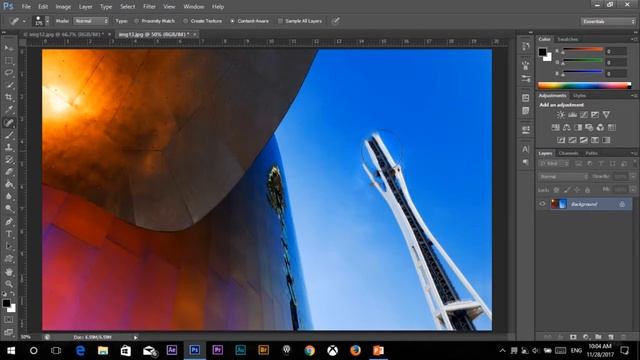
Task: Select the Blur tool
Action: (x=9, y=197)
